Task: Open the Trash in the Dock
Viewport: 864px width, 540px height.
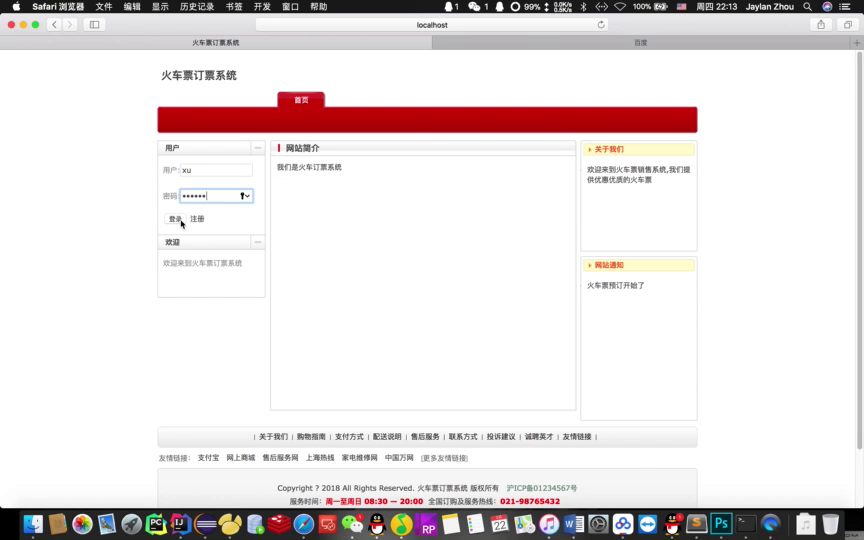Action: (830, 524)
